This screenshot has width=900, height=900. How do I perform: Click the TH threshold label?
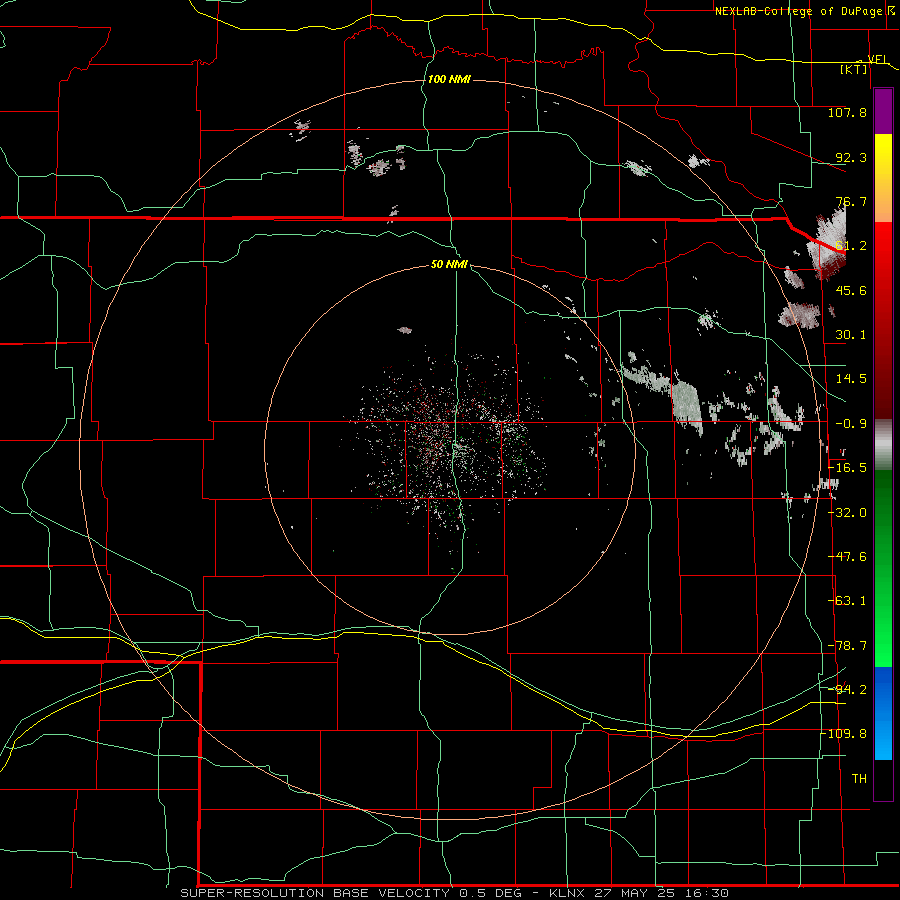click(859, 779)
